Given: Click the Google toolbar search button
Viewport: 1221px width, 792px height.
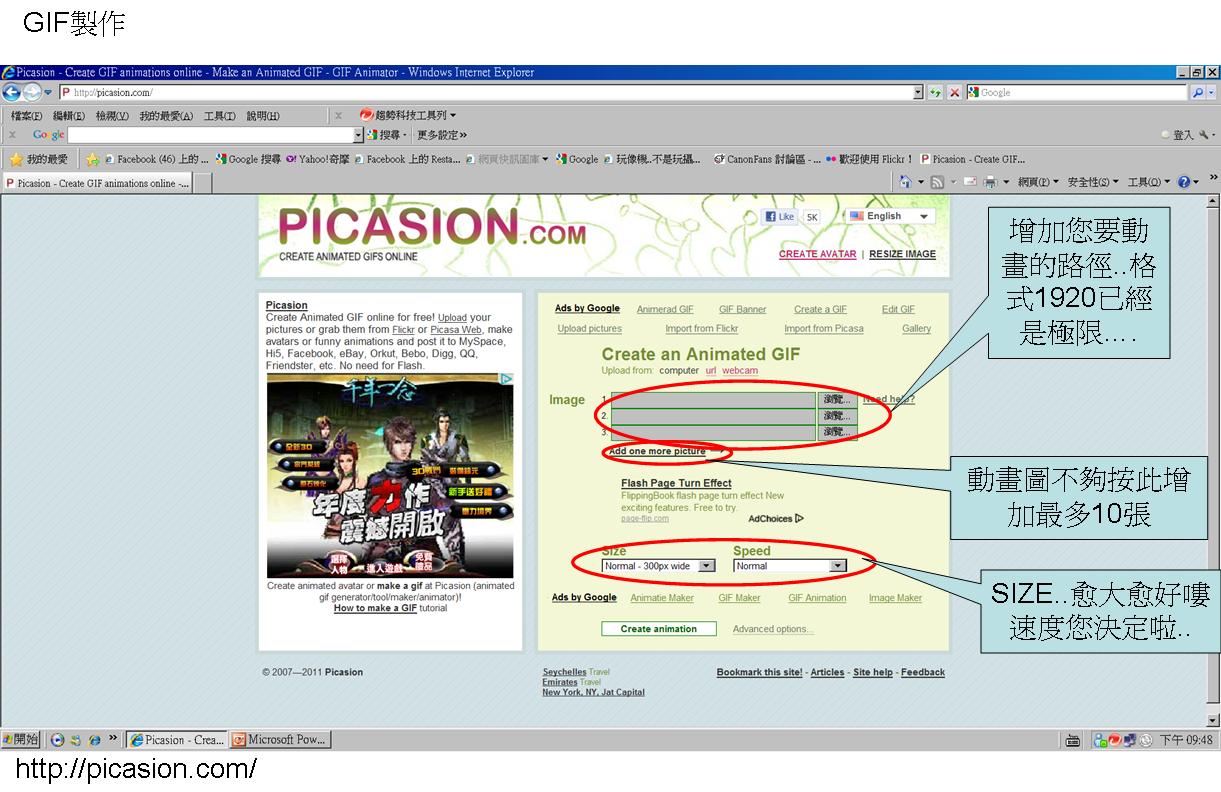Looking at the screenshot, I should pos(384,135).
